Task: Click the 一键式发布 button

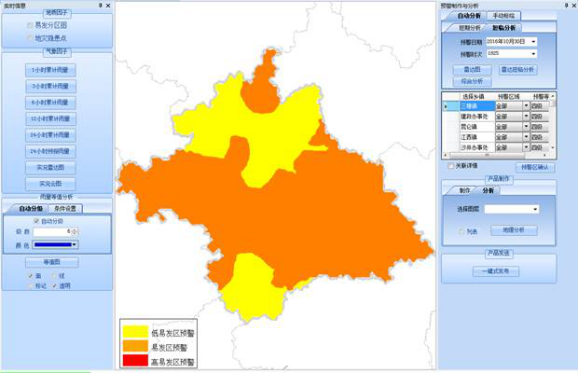Action: tap(496, 271)
